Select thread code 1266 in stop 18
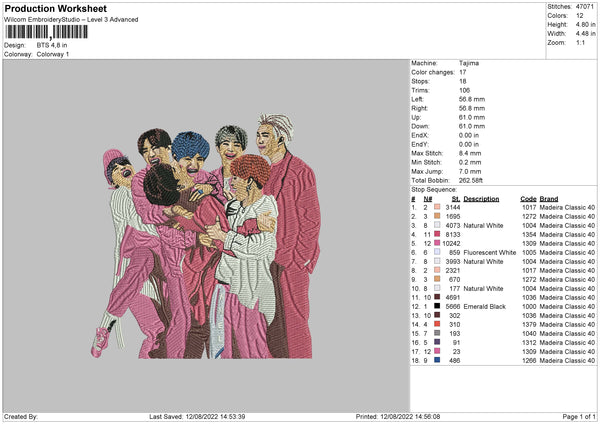 [529, 360]
